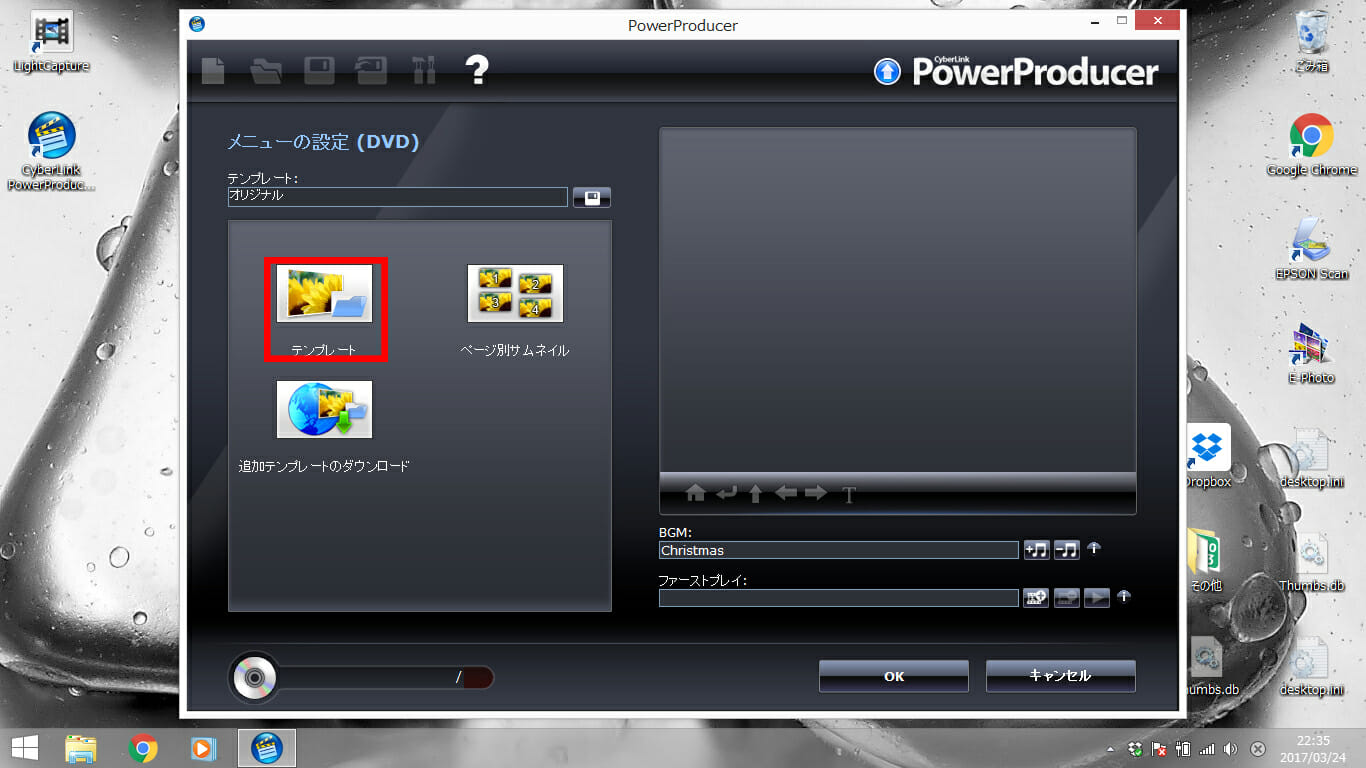Launch Chrome from the taskbar
Viewport: 1366px width, 768px height.
143,748
